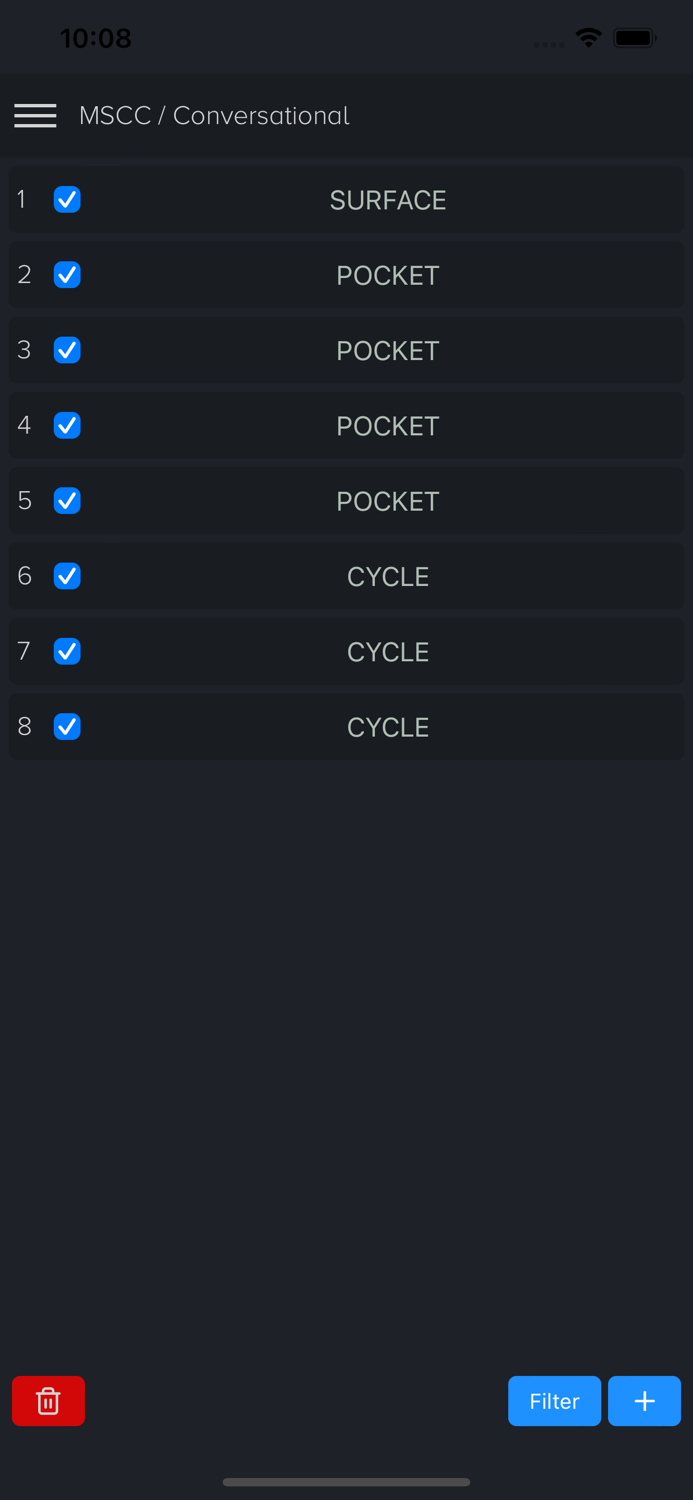The height and width of the screenshot is (1500, 693).
Task: Select the CYCLE operation in row 7
Action: pos(388,651)
